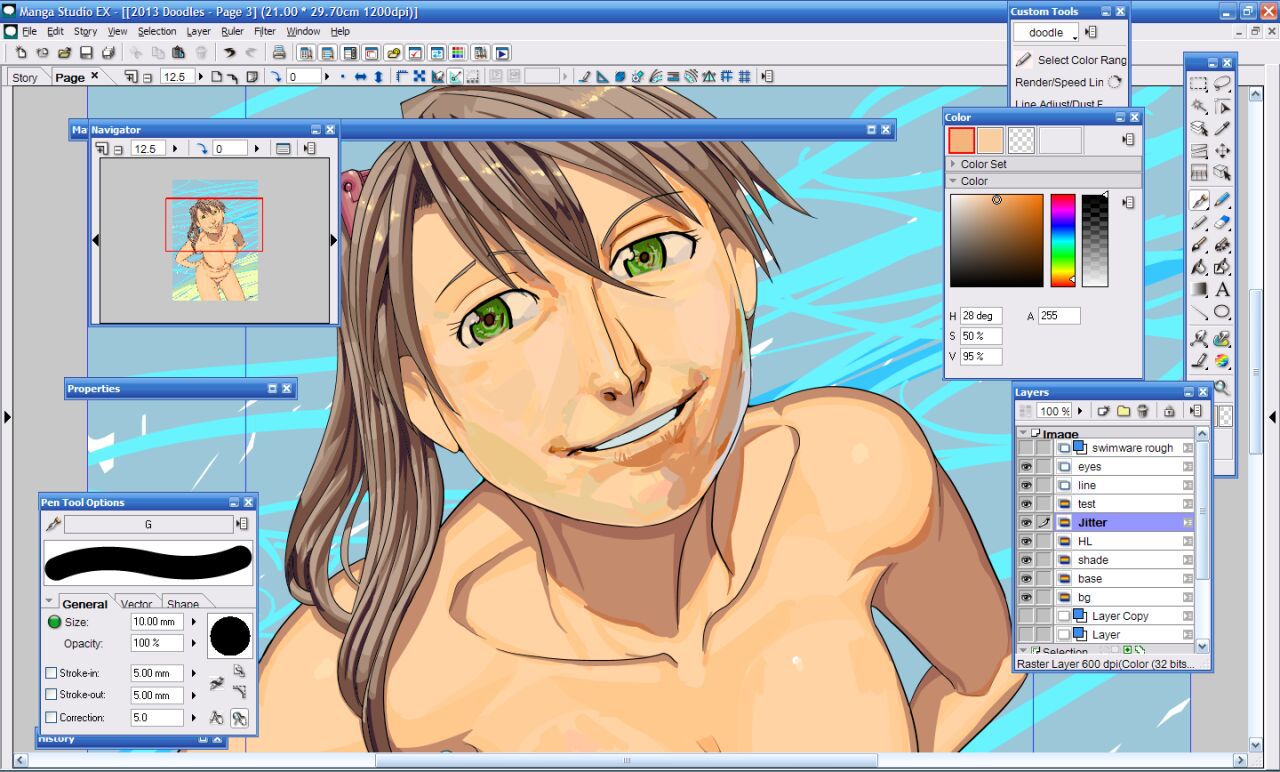Image resolution: width=1280 pixels, height=772 pixels.
Task: Hide the HL layer
Action: (1025, 541)
